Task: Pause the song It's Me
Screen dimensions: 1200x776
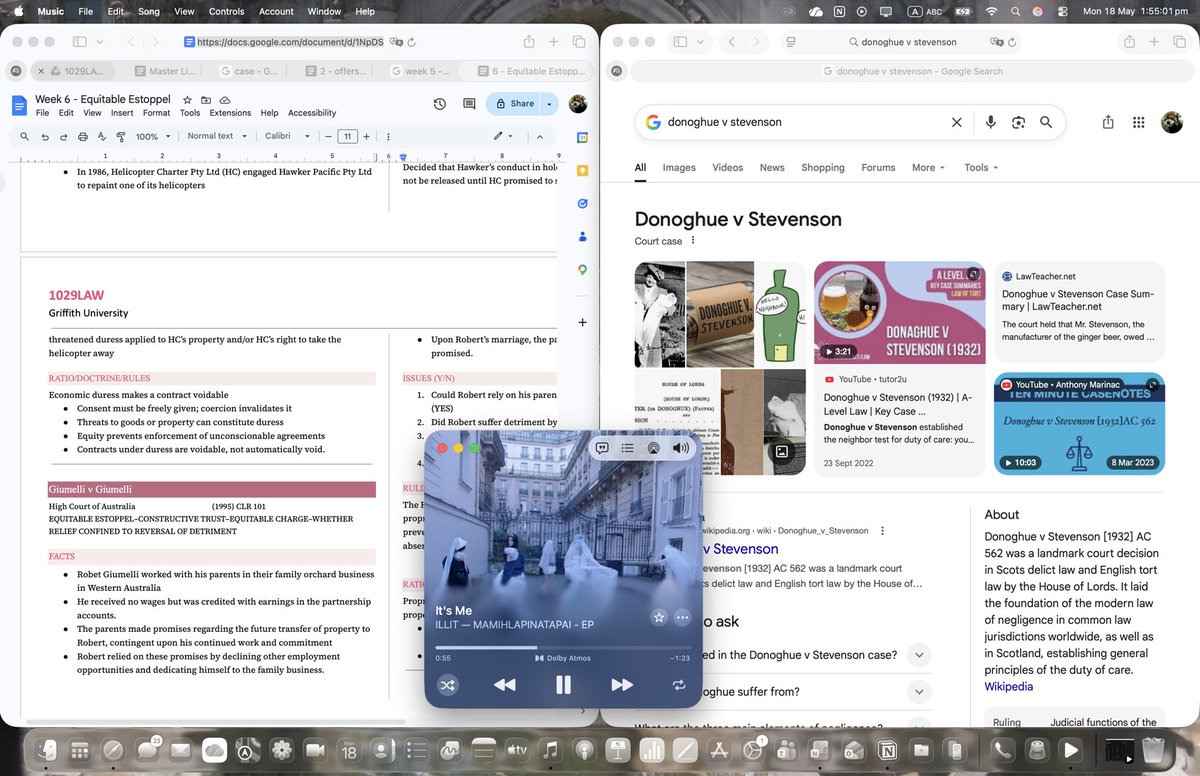Action: pyautogui.click(x=563, y=685)
